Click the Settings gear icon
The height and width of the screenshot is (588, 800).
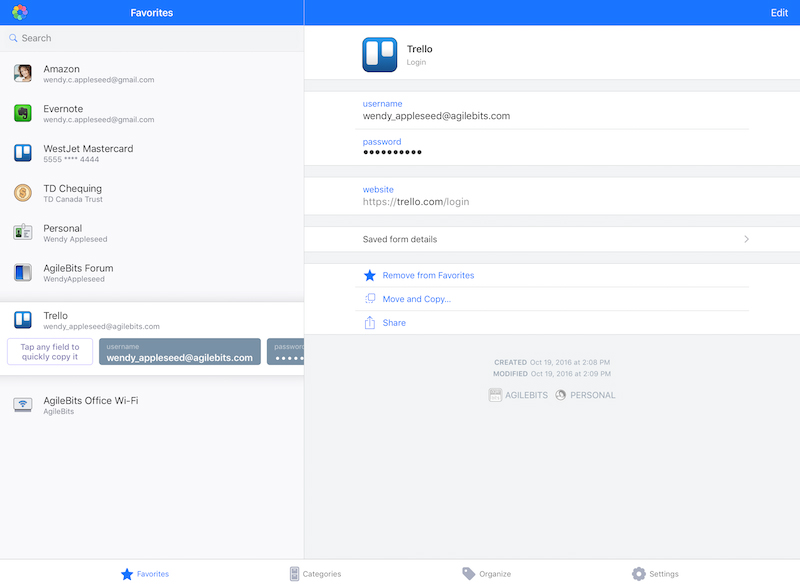click(x=639, y=574)
